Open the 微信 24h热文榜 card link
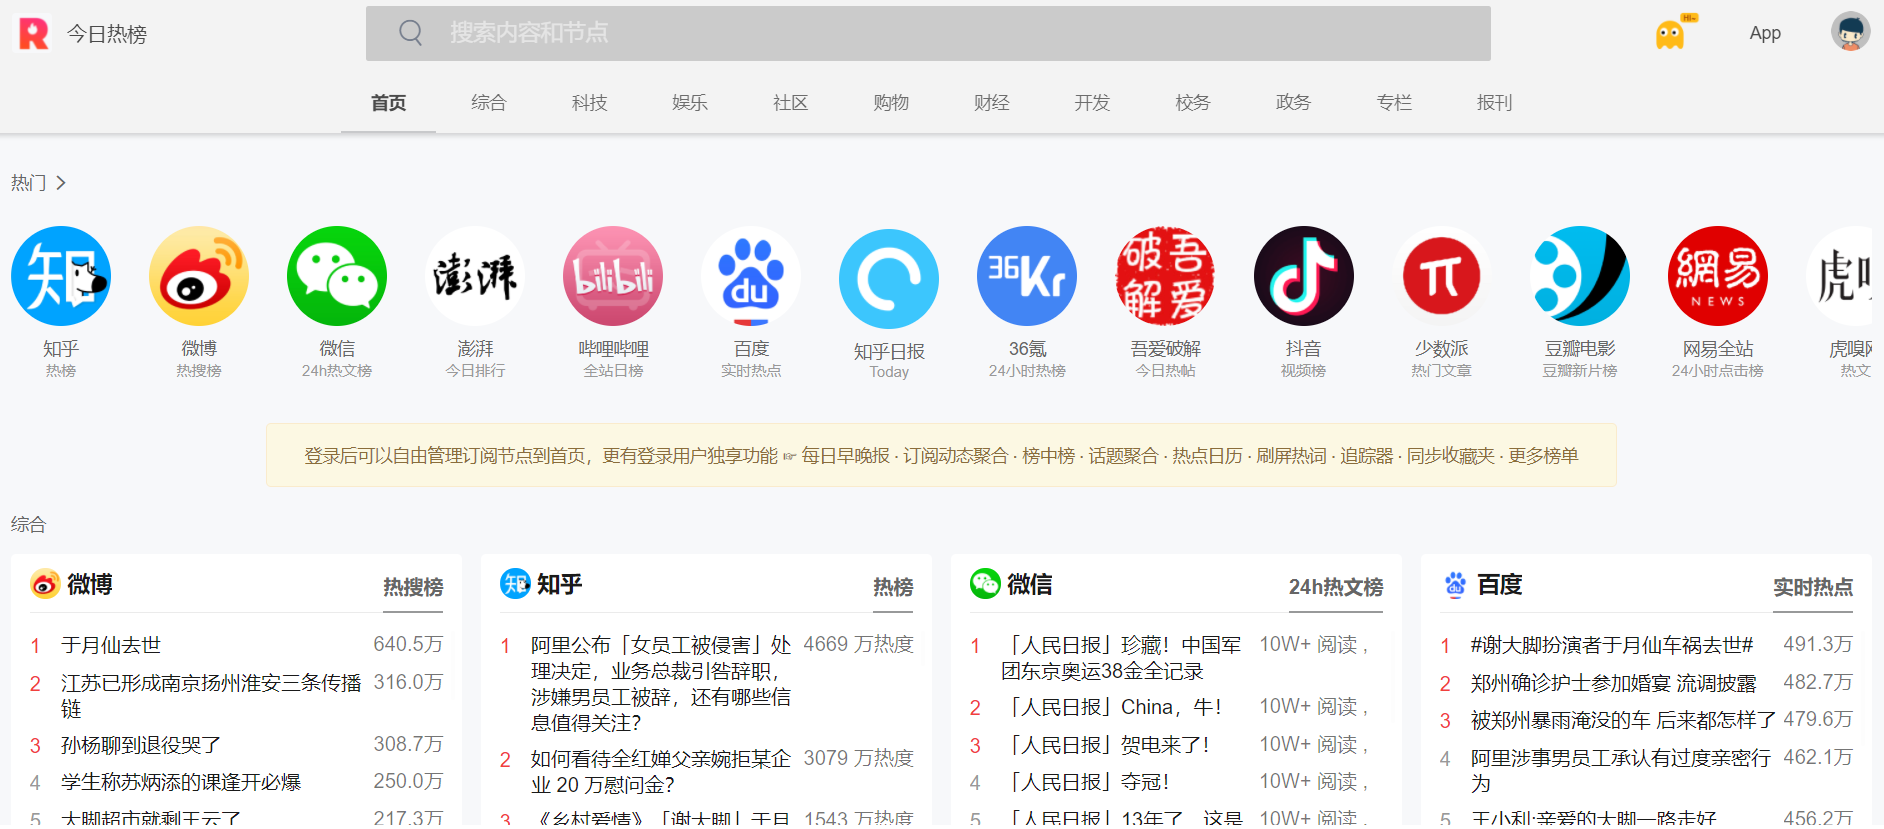The width and height of the screenshot is (1884, 829). point(1336,587)
